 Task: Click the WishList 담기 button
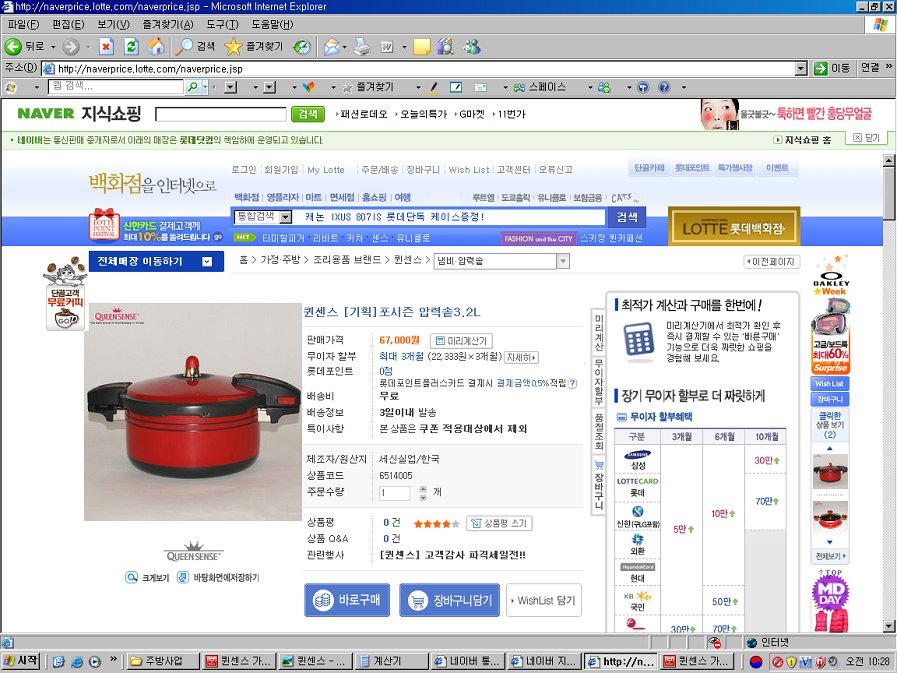[x=543, y=600]
